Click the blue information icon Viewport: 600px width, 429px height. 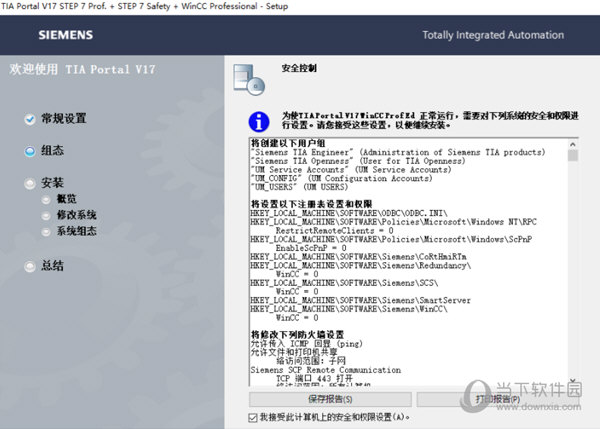coord(259,122)
